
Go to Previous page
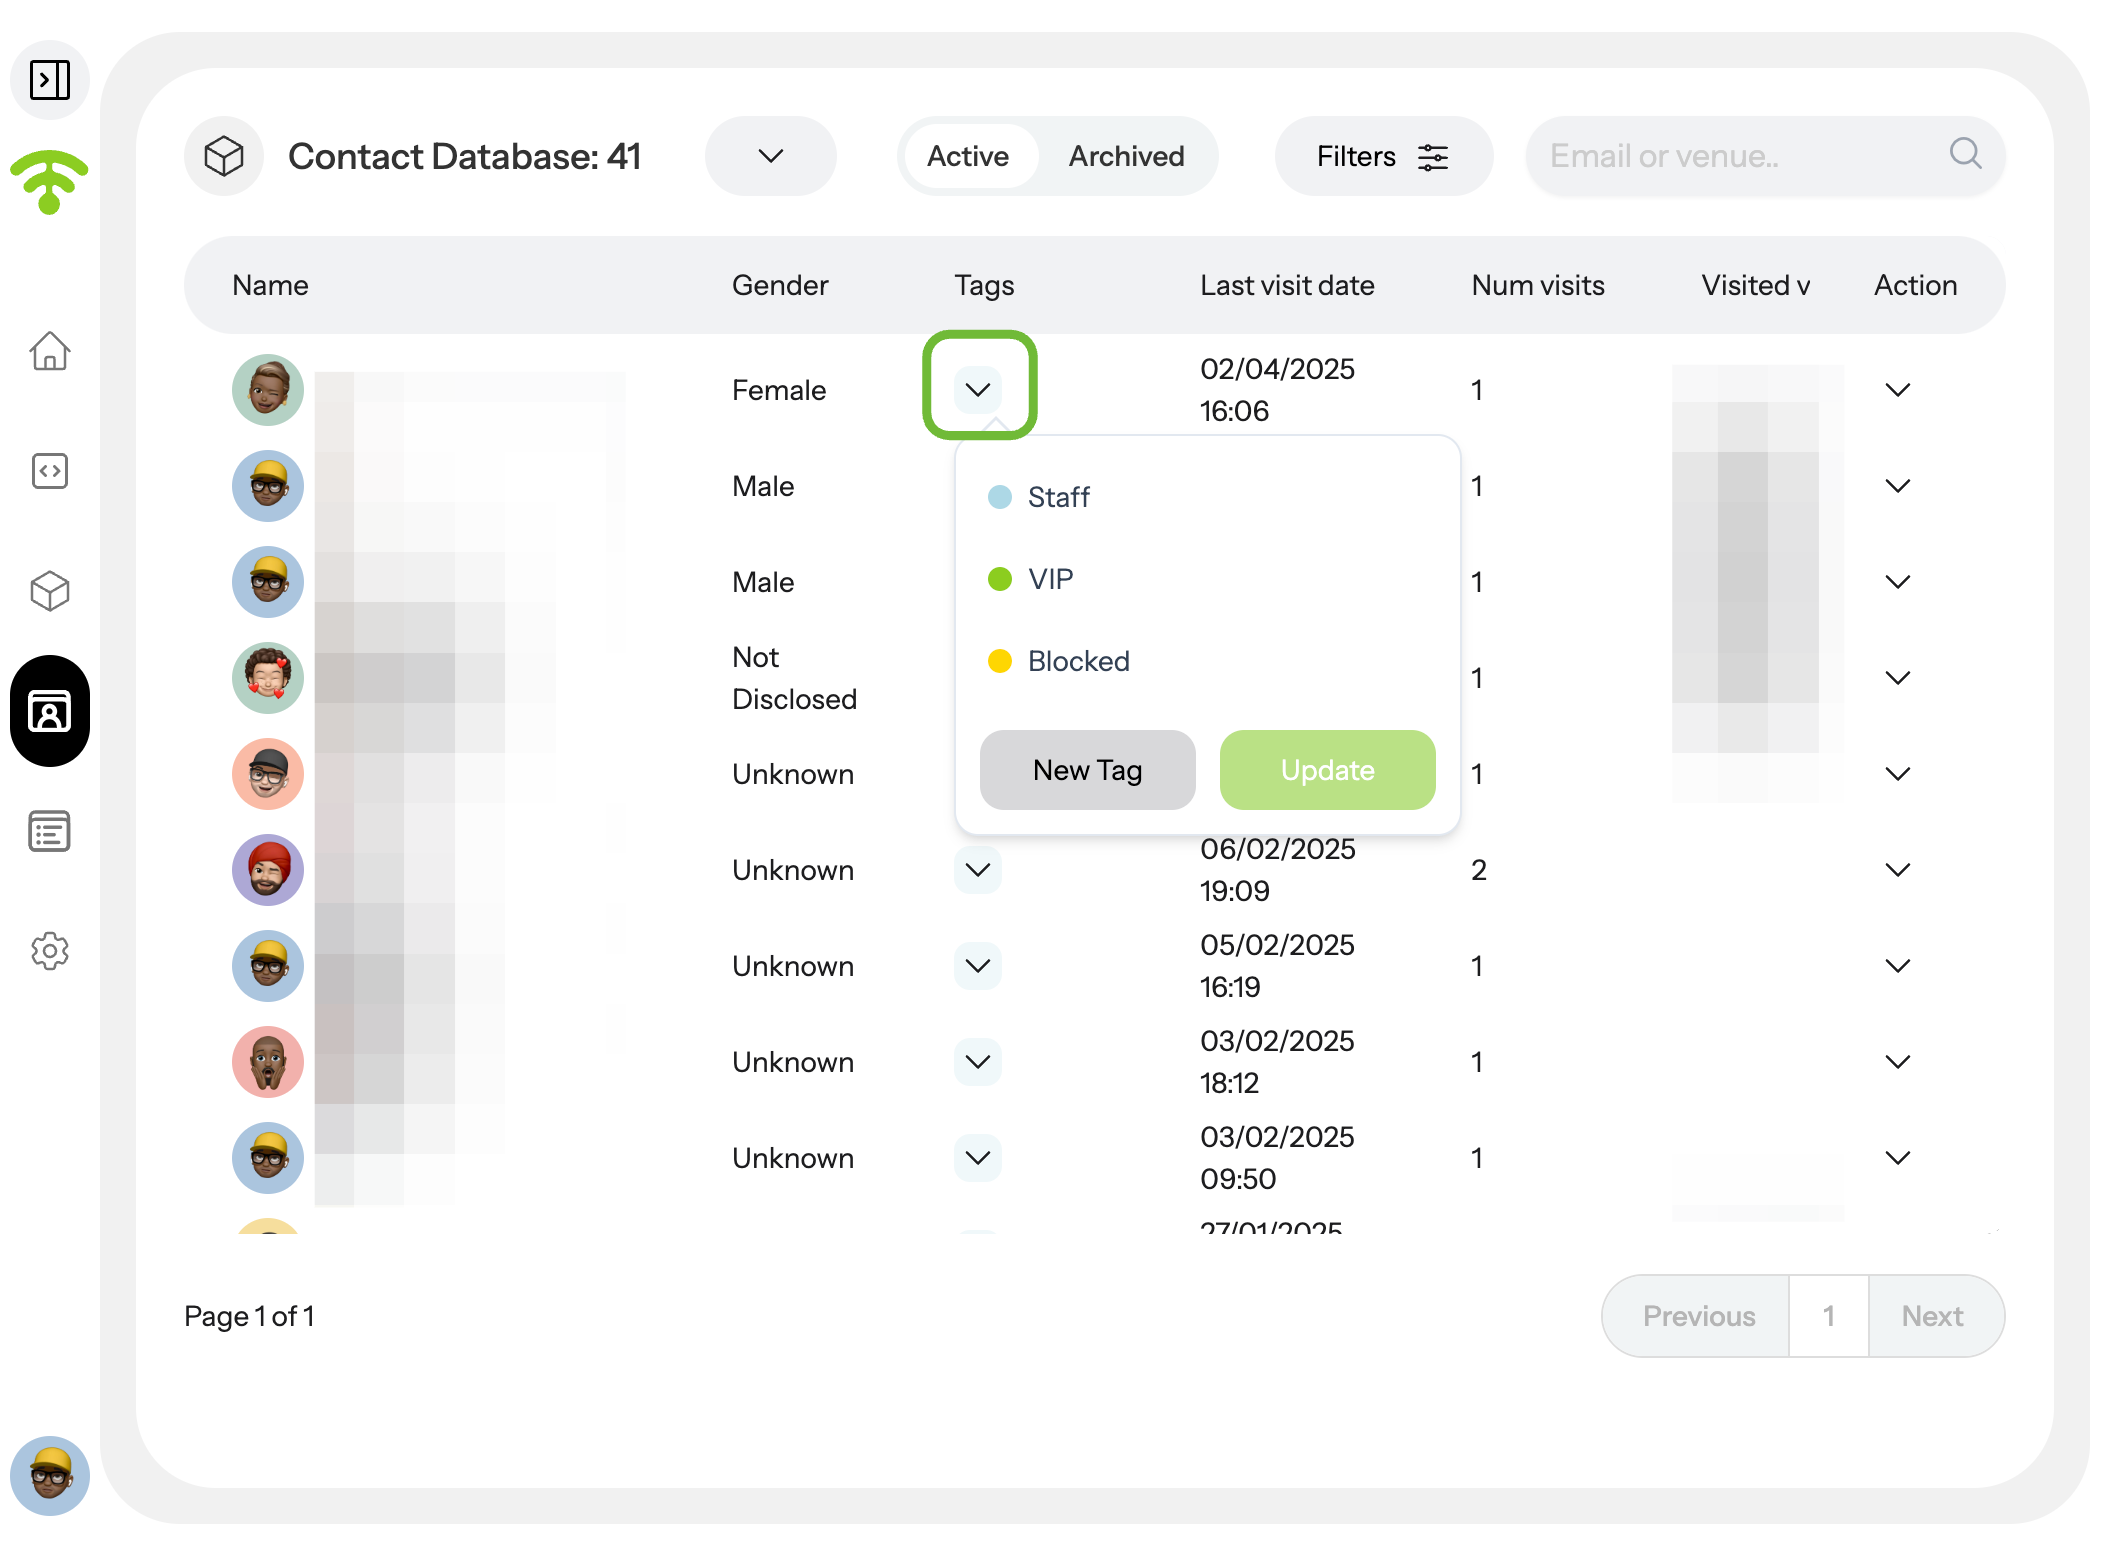[1697, 1316]
